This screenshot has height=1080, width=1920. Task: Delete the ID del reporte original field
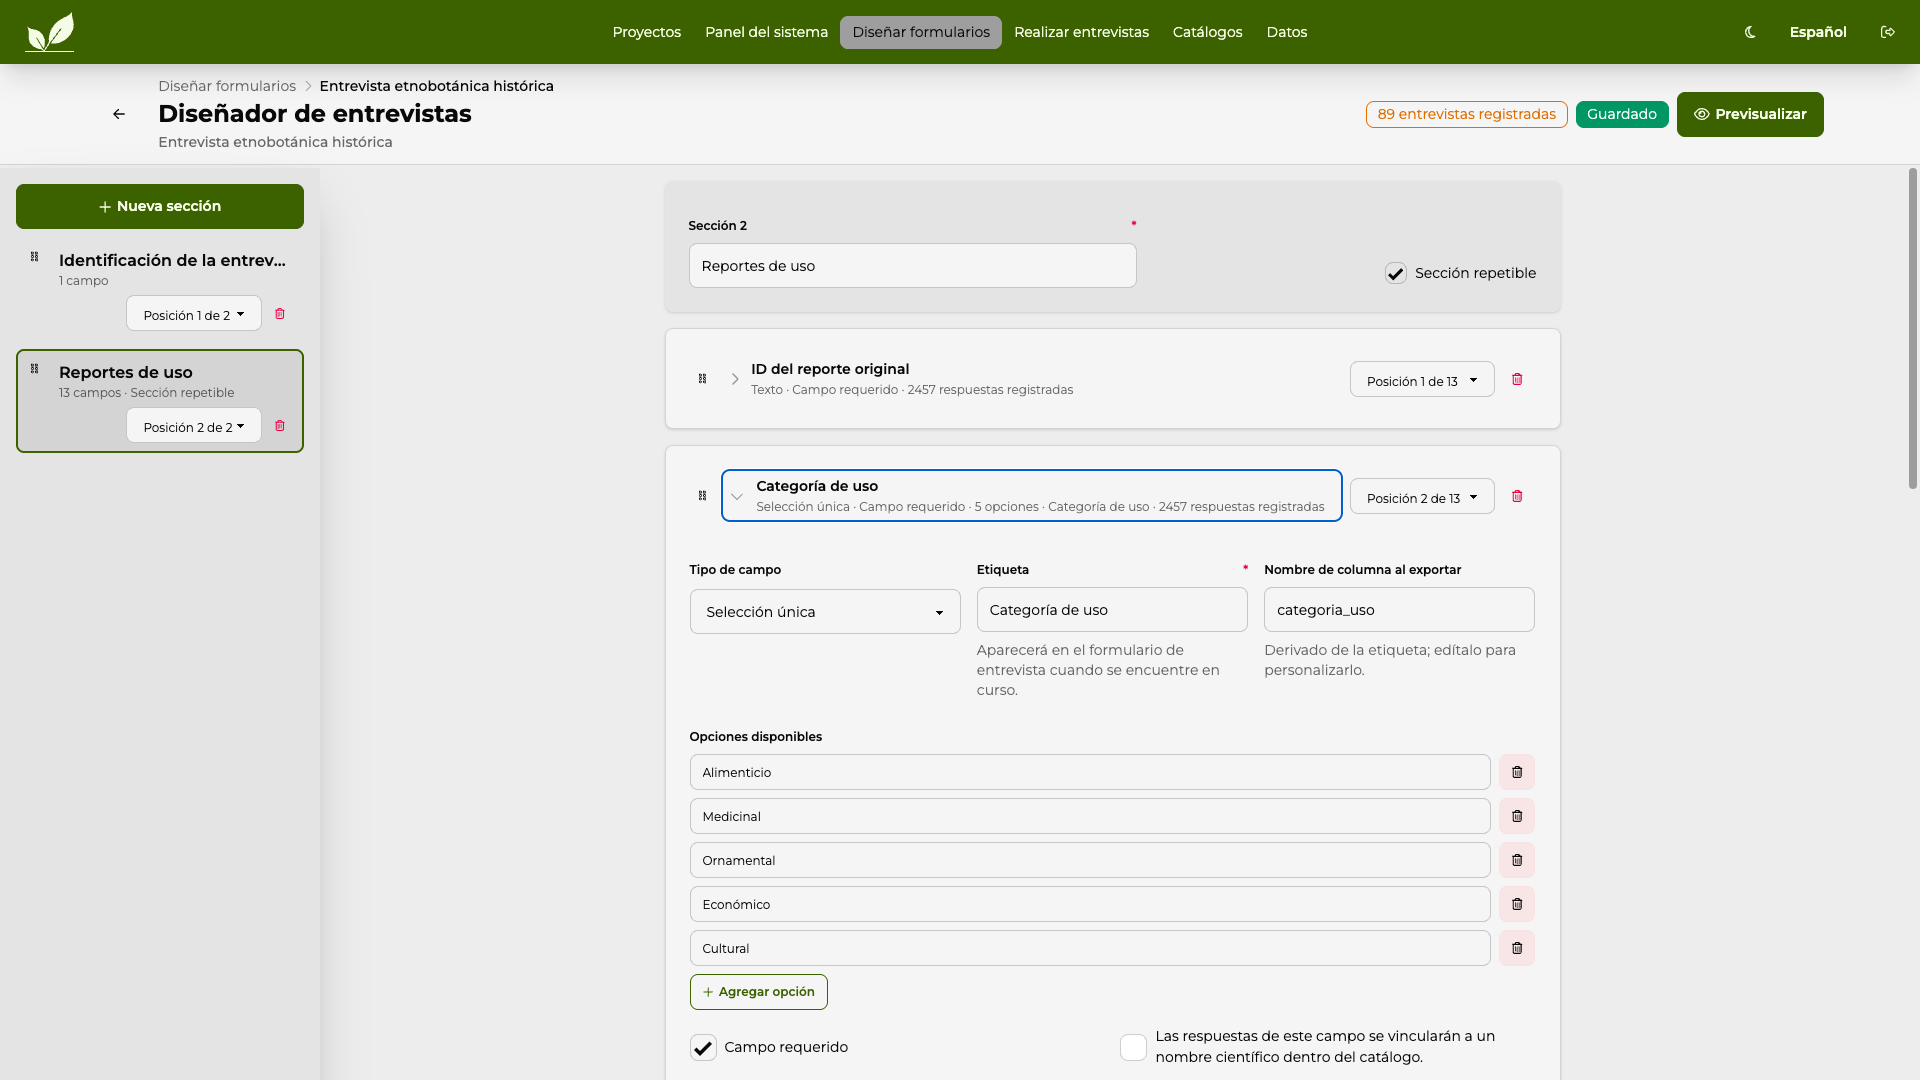1517,379
